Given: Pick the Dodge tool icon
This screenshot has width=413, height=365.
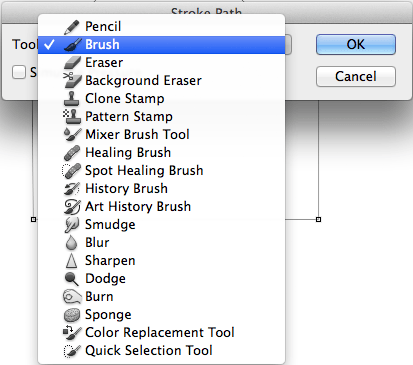Looking at the screenshot, I should (72, 279).
